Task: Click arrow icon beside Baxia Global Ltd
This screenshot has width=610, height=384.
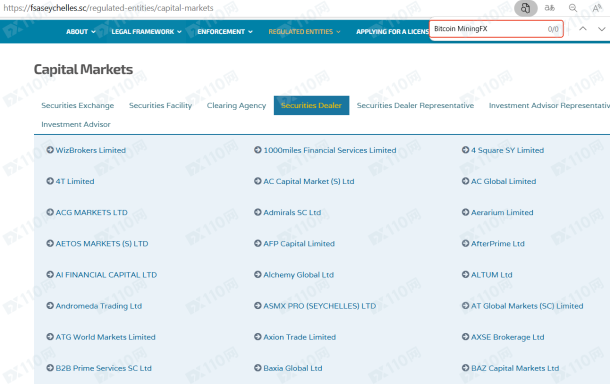Action: 258,368
